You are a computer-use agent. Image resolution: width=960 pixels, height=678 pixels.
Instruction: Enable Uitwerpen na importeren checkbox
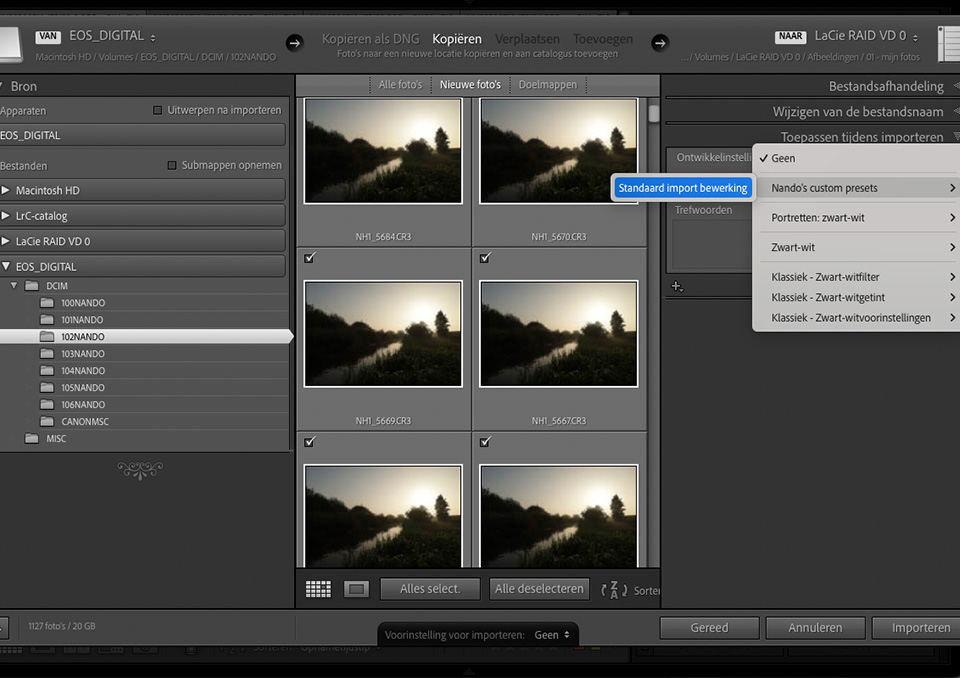157,110
